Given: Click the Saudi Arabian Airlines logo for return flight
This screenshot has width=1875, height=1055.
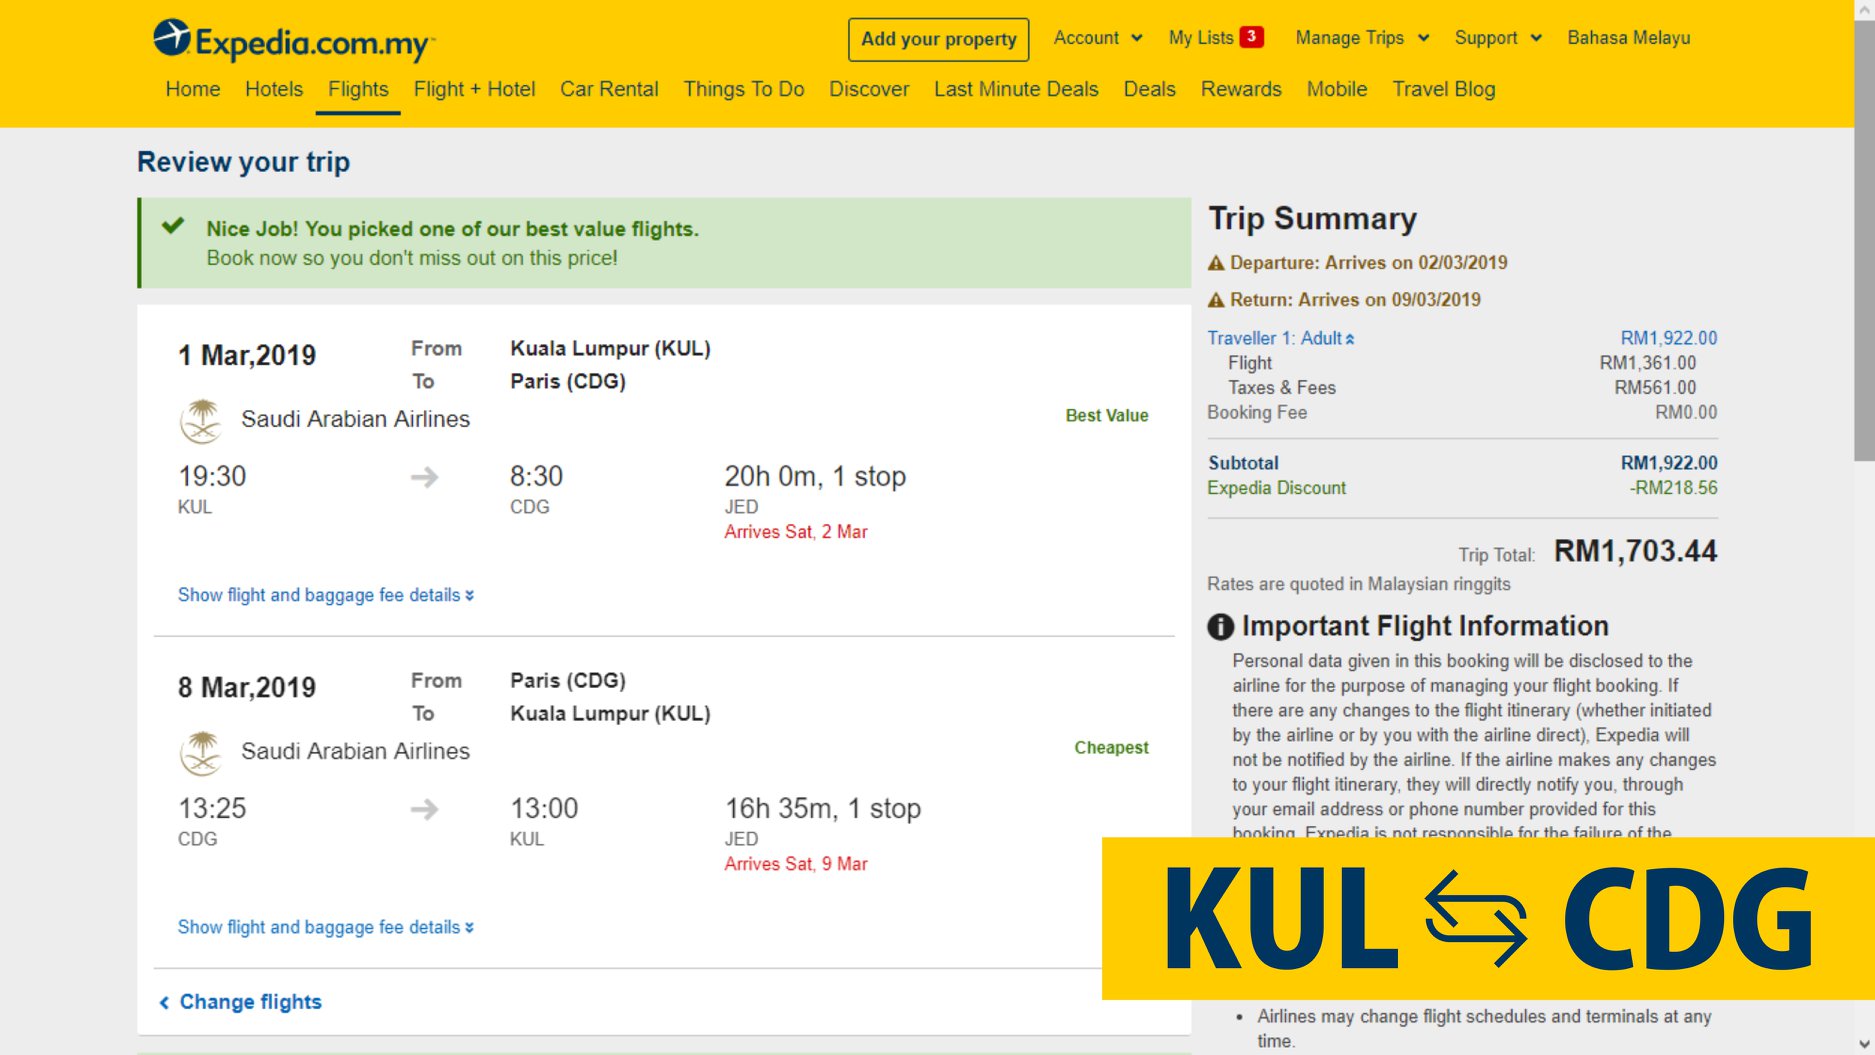Looking at the screenshot, I should (201, 752).
